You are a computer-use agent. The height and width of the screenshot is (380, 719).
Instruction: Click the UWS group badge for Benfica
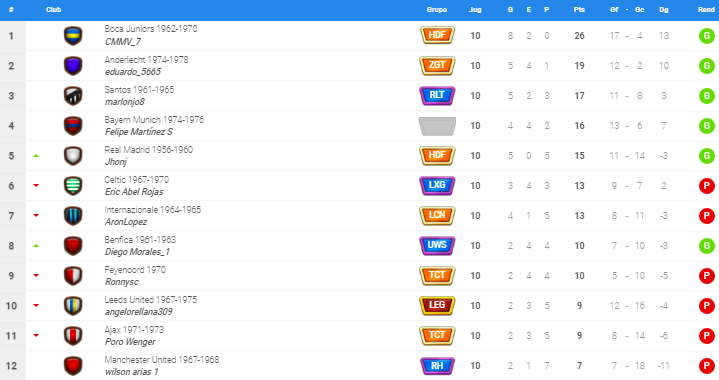coord(437,245)
